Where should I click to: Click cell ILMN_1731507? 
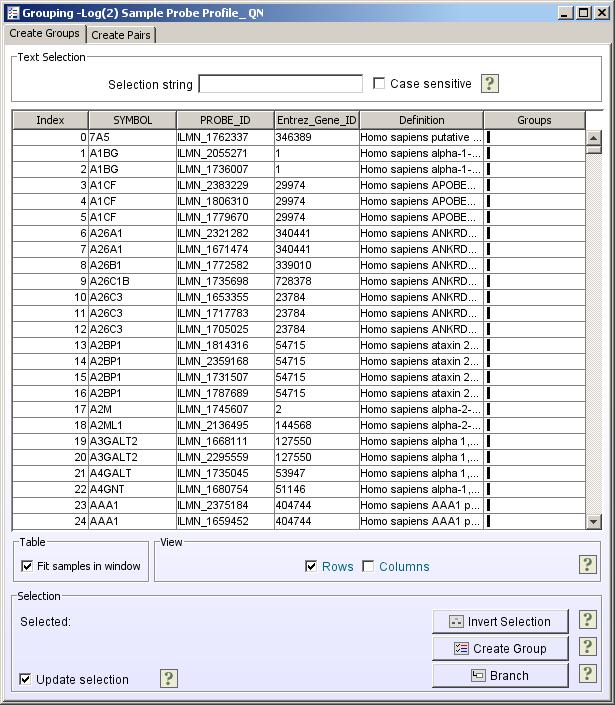(x=225, y=377)
